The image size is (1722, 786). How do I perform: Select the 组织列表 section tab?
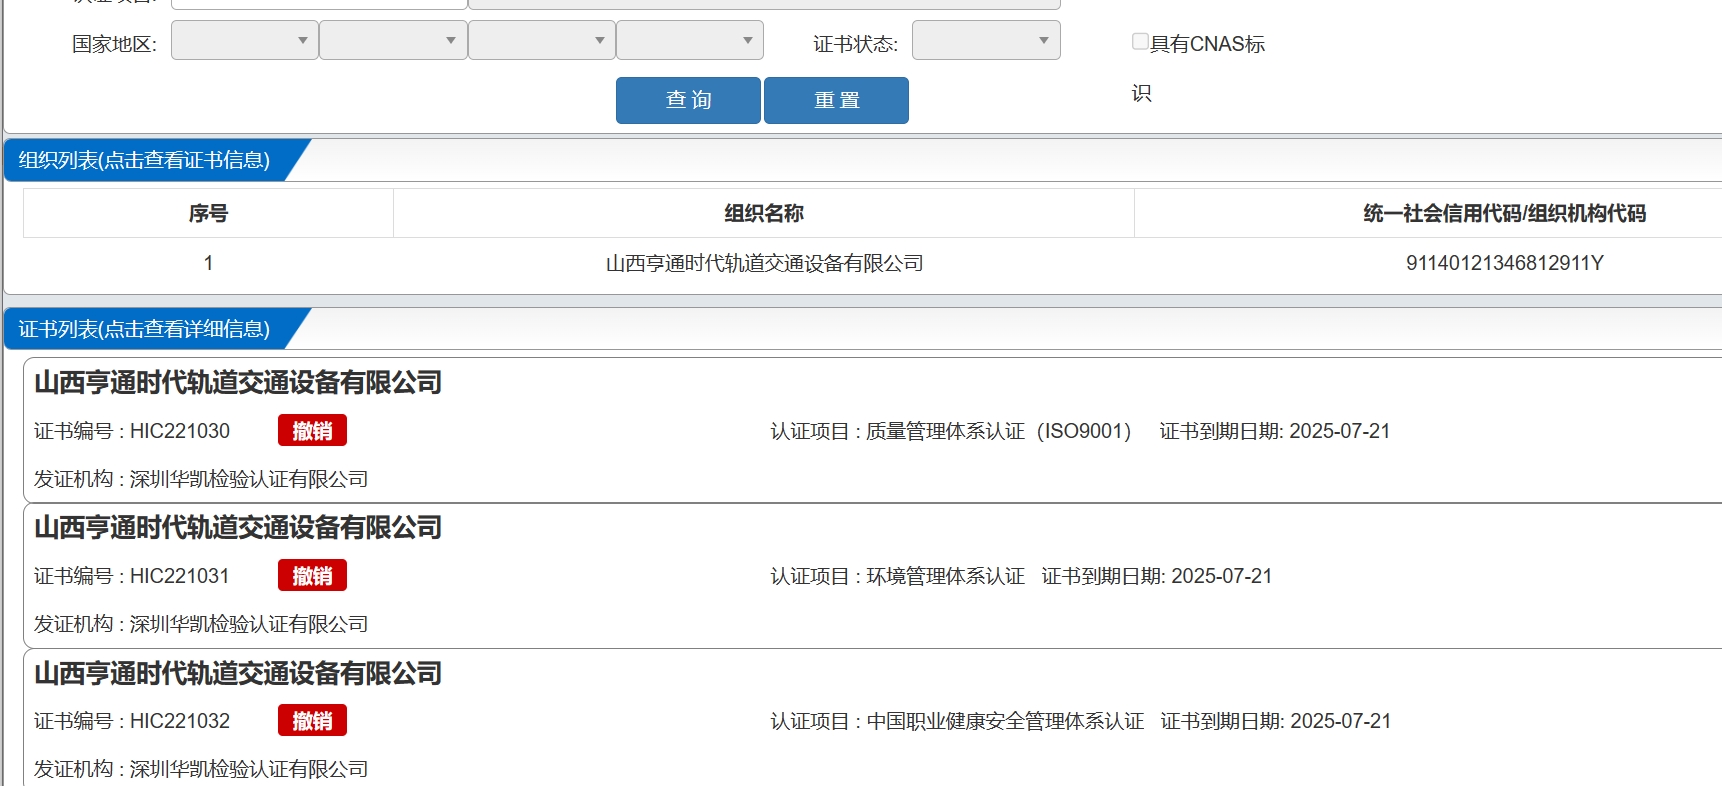(145, 160)
